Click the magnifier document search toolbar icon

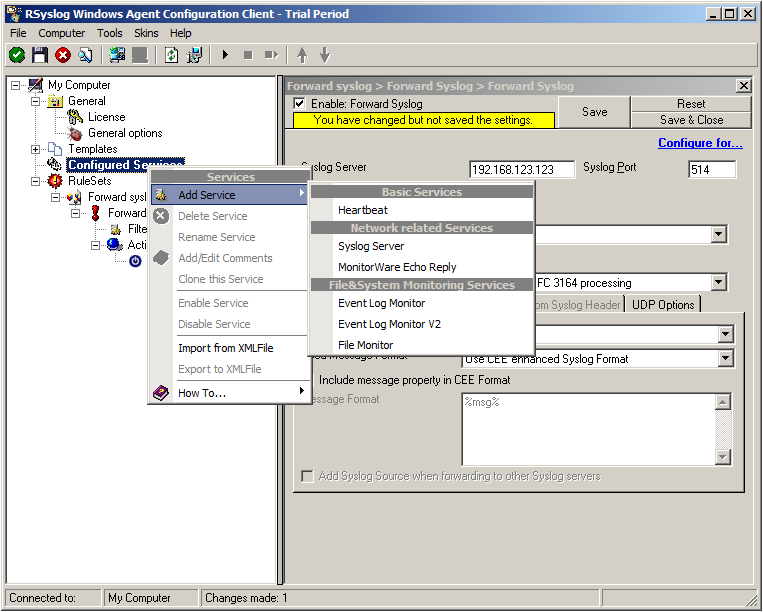pyautogui.click(x=86, y=55)
